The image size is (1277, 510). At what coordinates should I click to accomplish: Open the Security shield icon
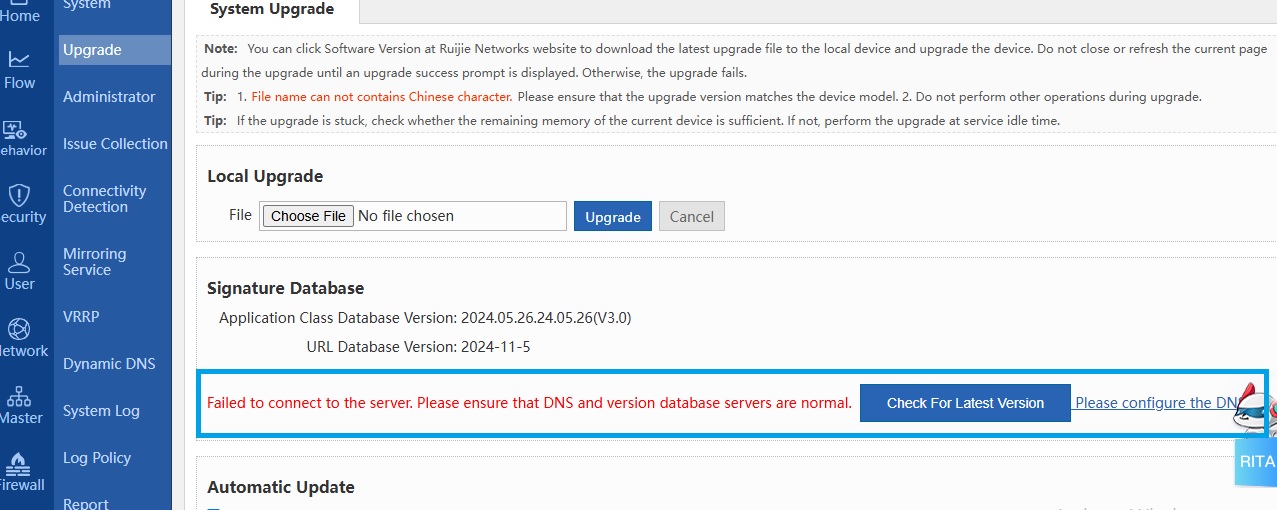(x=18, y=195)
